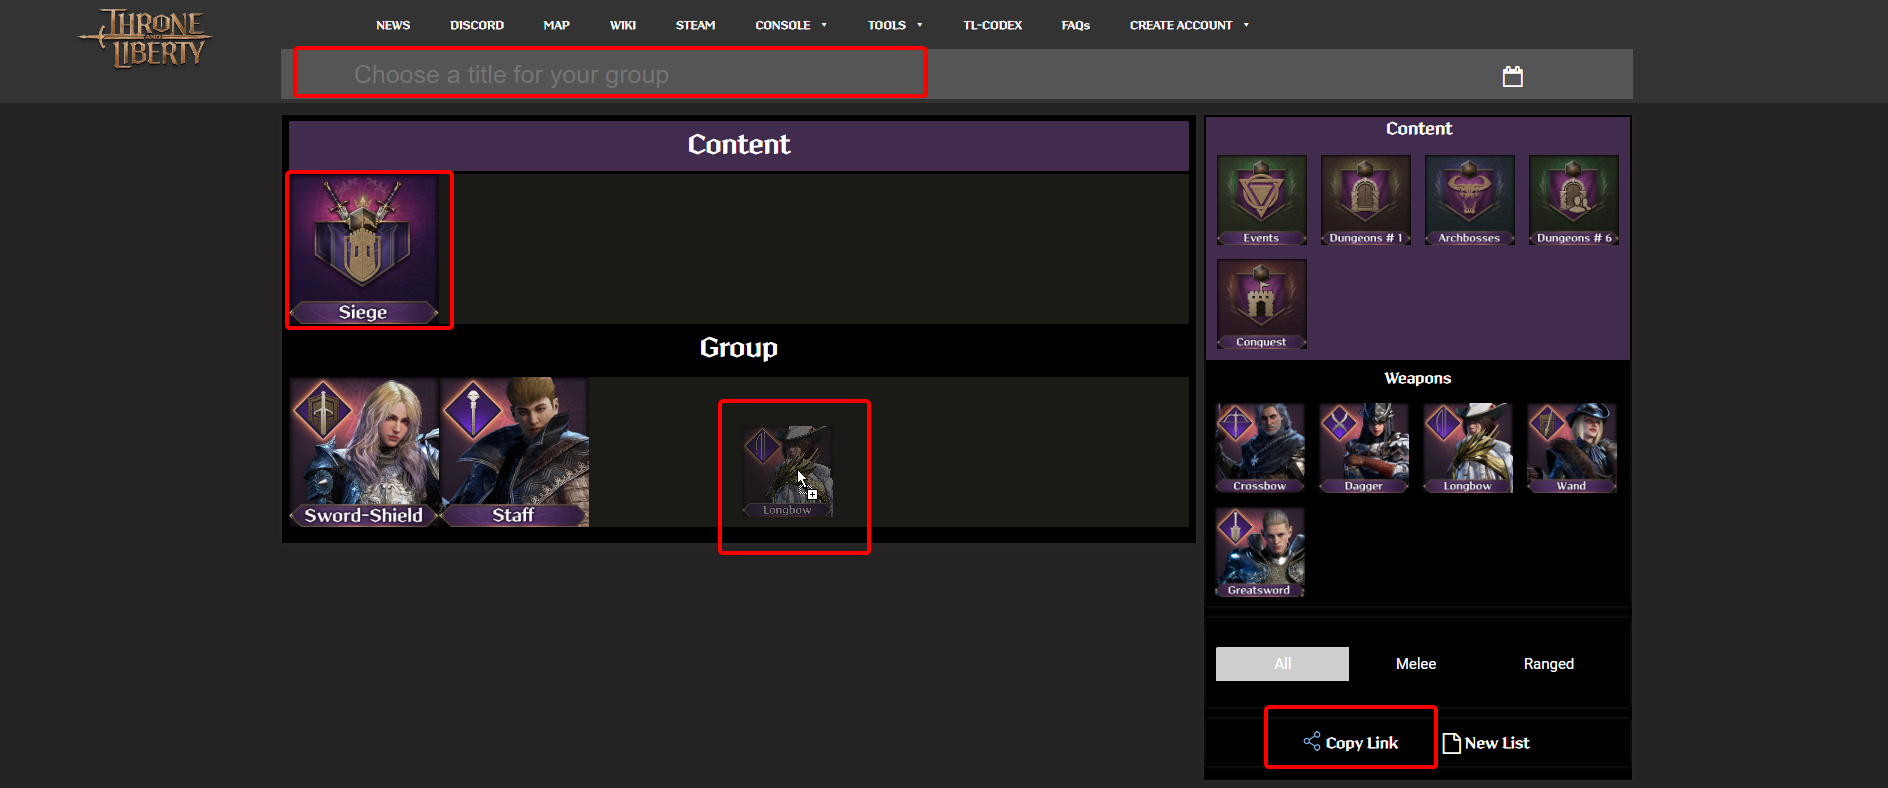This screenshot has height=788, width=1888.
Task: Click the New List button
Action: (x=1486, y=742)
